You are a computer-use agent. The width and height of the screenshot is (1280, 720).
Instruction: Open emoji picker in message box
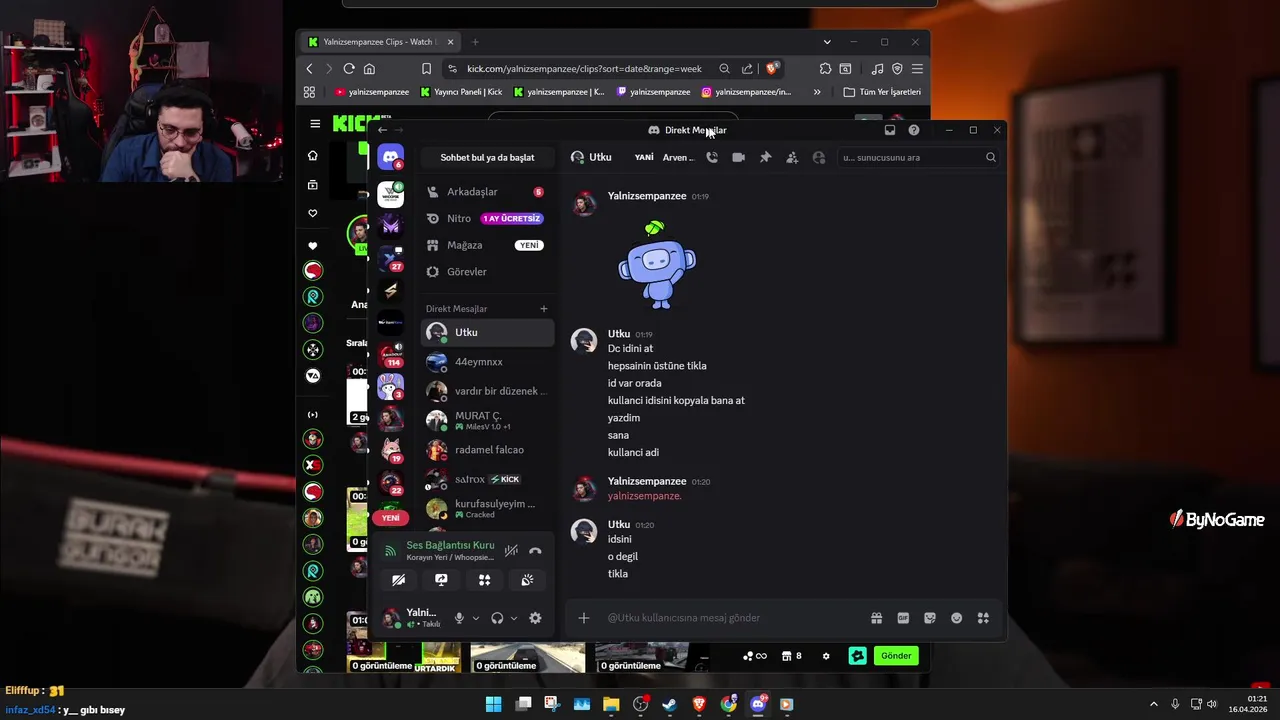(956, 618)
